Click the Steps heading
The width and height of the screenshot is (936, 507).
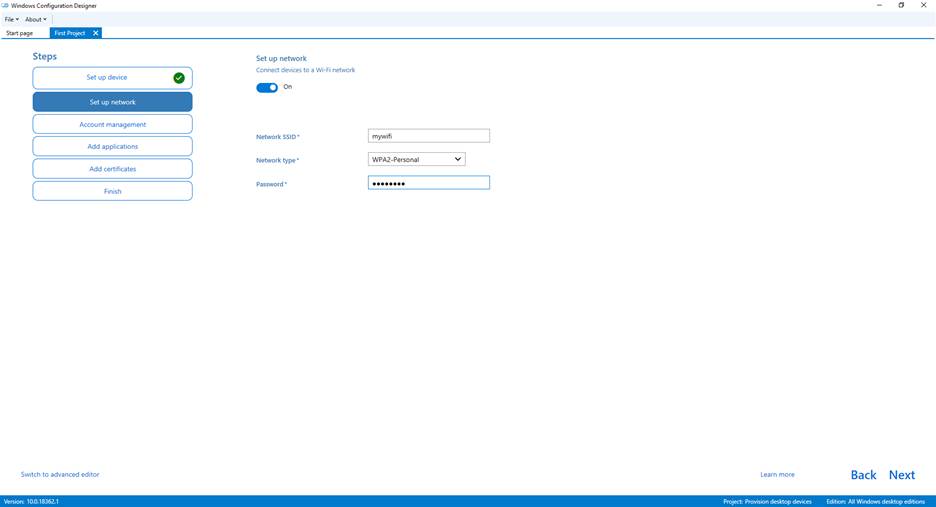(45, 56)
